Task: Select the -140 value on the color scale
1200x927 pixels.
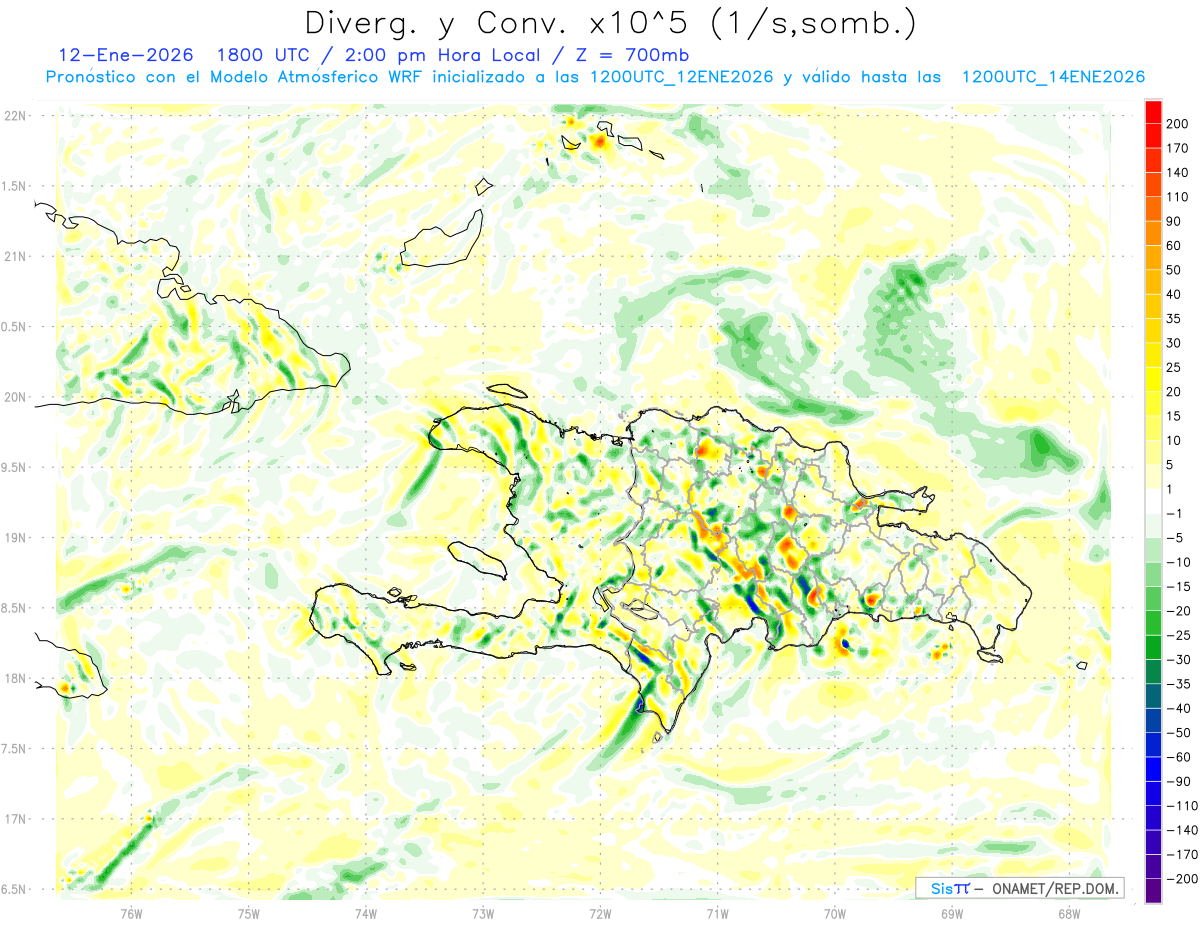Action: pos(1181,830)
